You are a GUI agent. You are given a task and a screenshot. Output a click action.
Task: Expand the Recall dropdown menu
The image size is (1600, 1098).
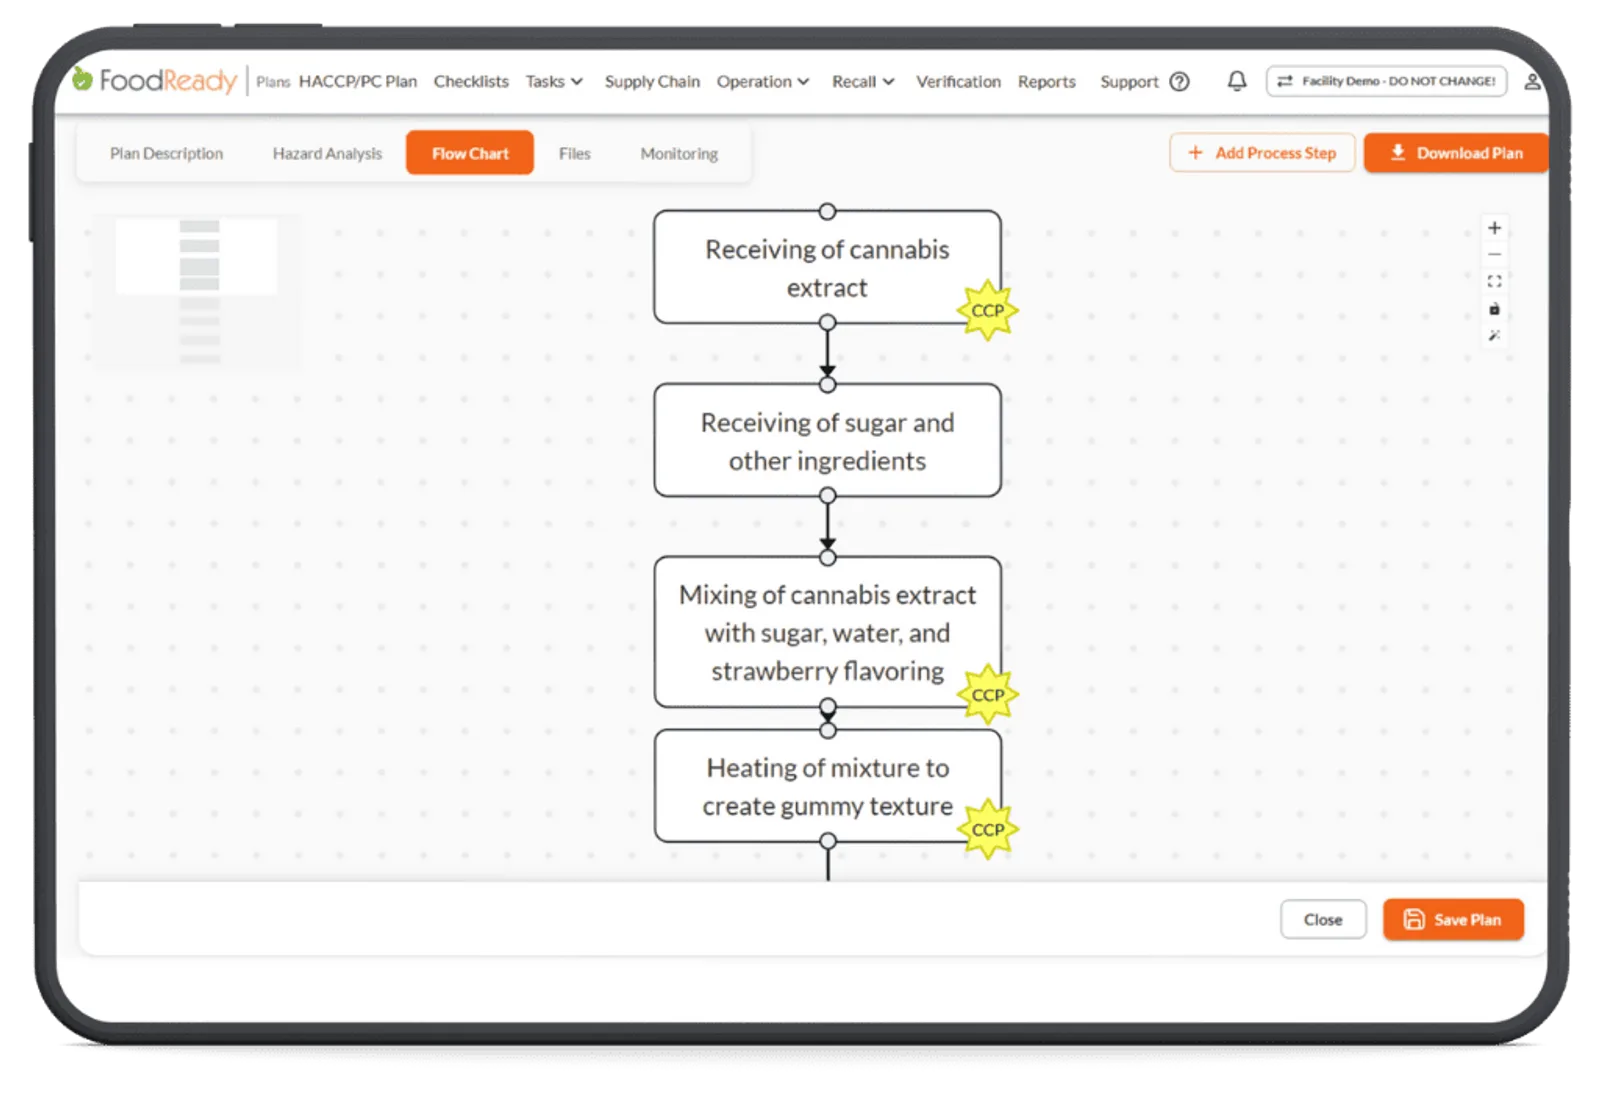coord(863,82)
